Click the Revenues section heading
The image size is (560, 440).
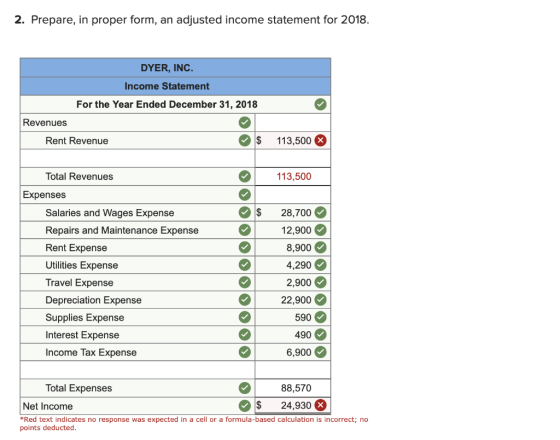tap(45, 122)
